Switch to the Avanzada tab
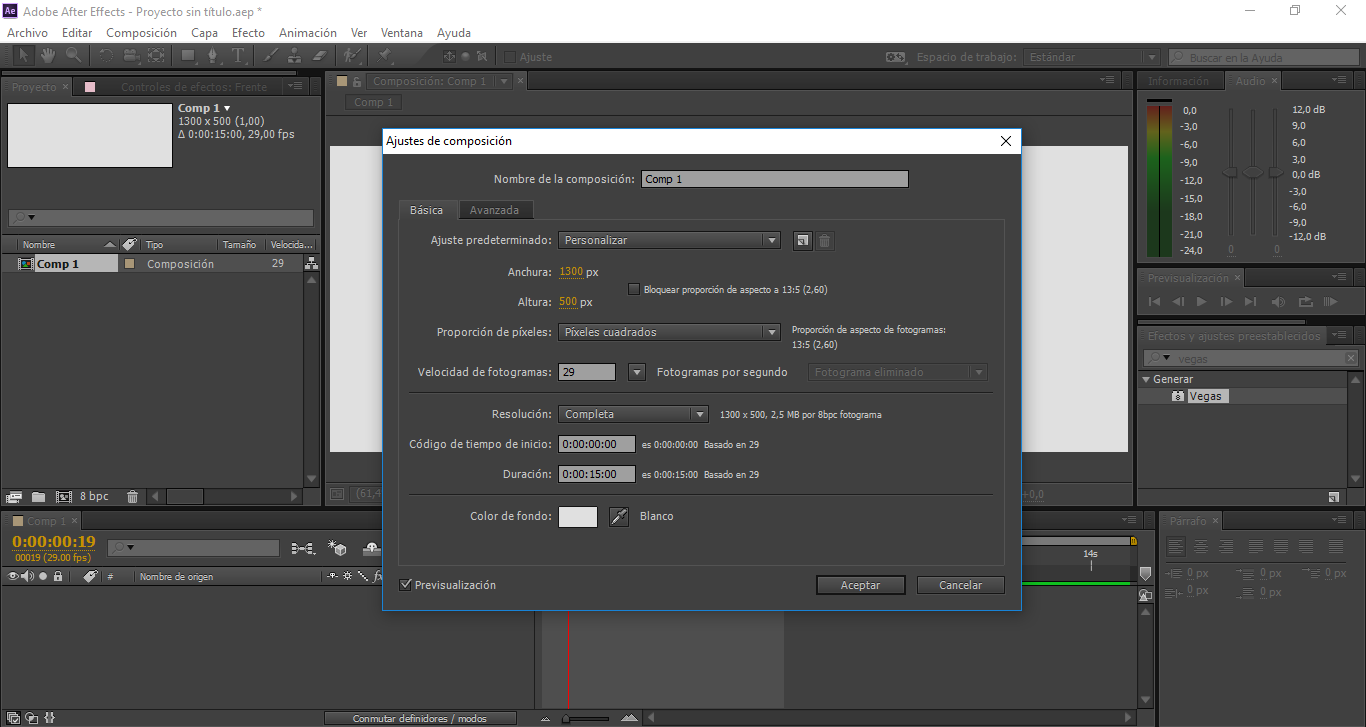Screen dimensions: 1366x727 [x=494, y=210]
